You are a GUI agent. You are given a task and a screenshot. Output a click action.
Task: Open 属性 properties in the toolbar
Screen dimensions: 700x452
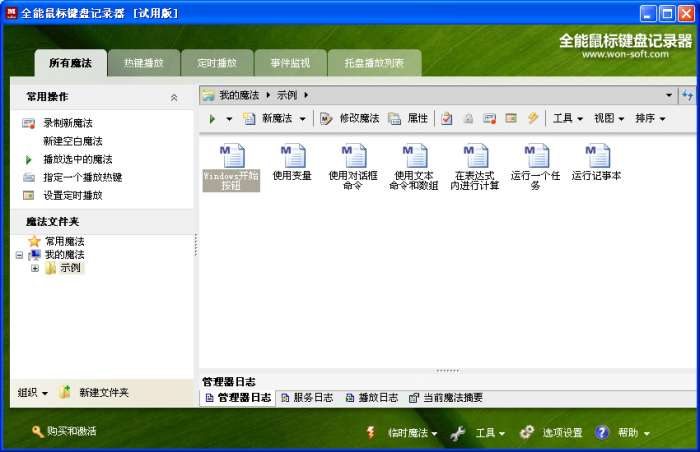click(x=408, y=119)
